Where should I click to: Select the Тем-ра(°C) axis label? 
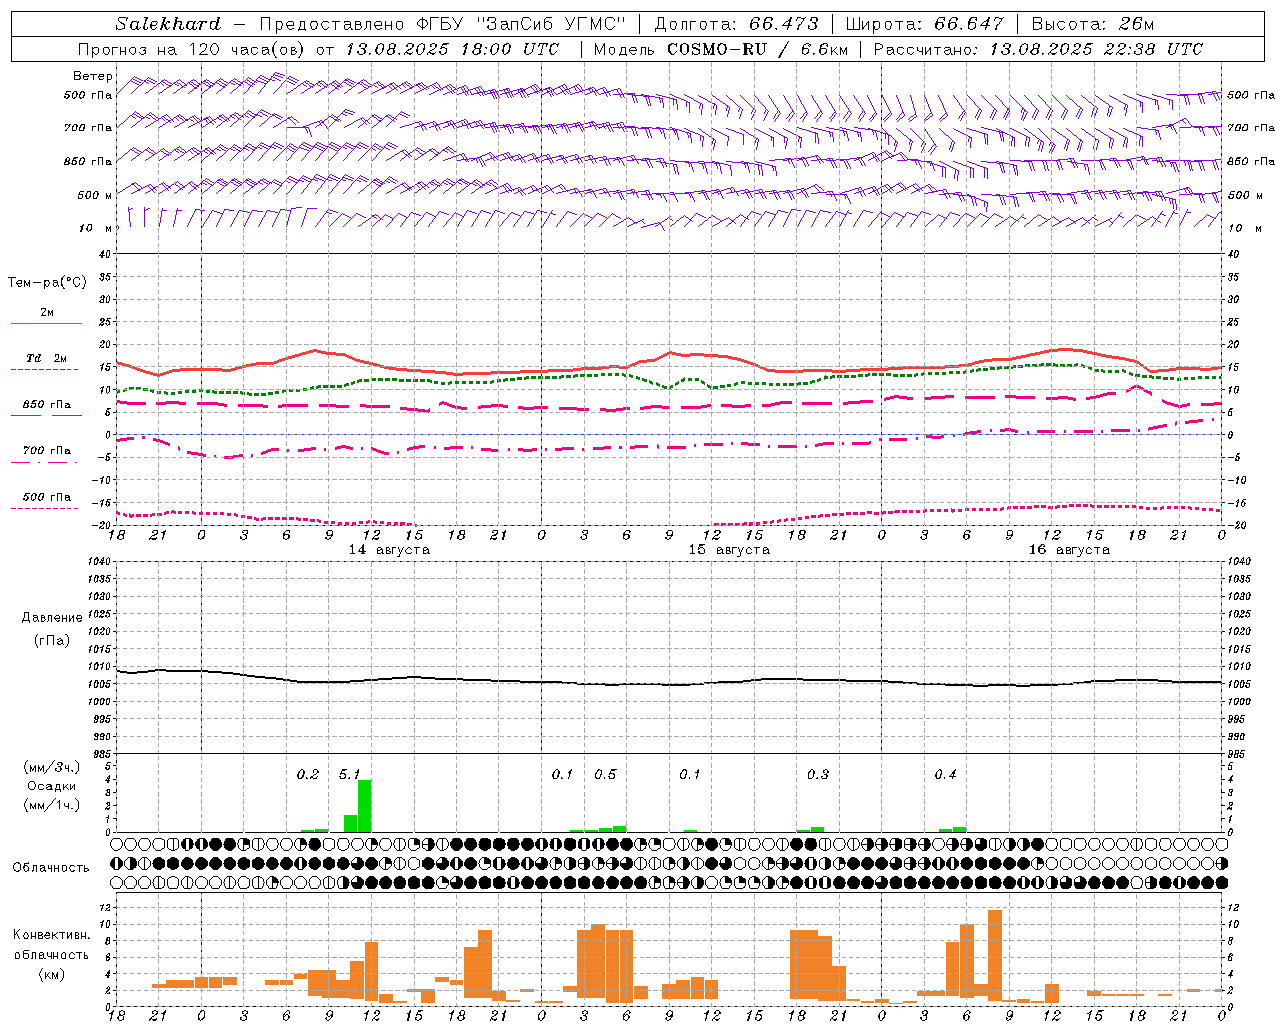coord(47,283)
